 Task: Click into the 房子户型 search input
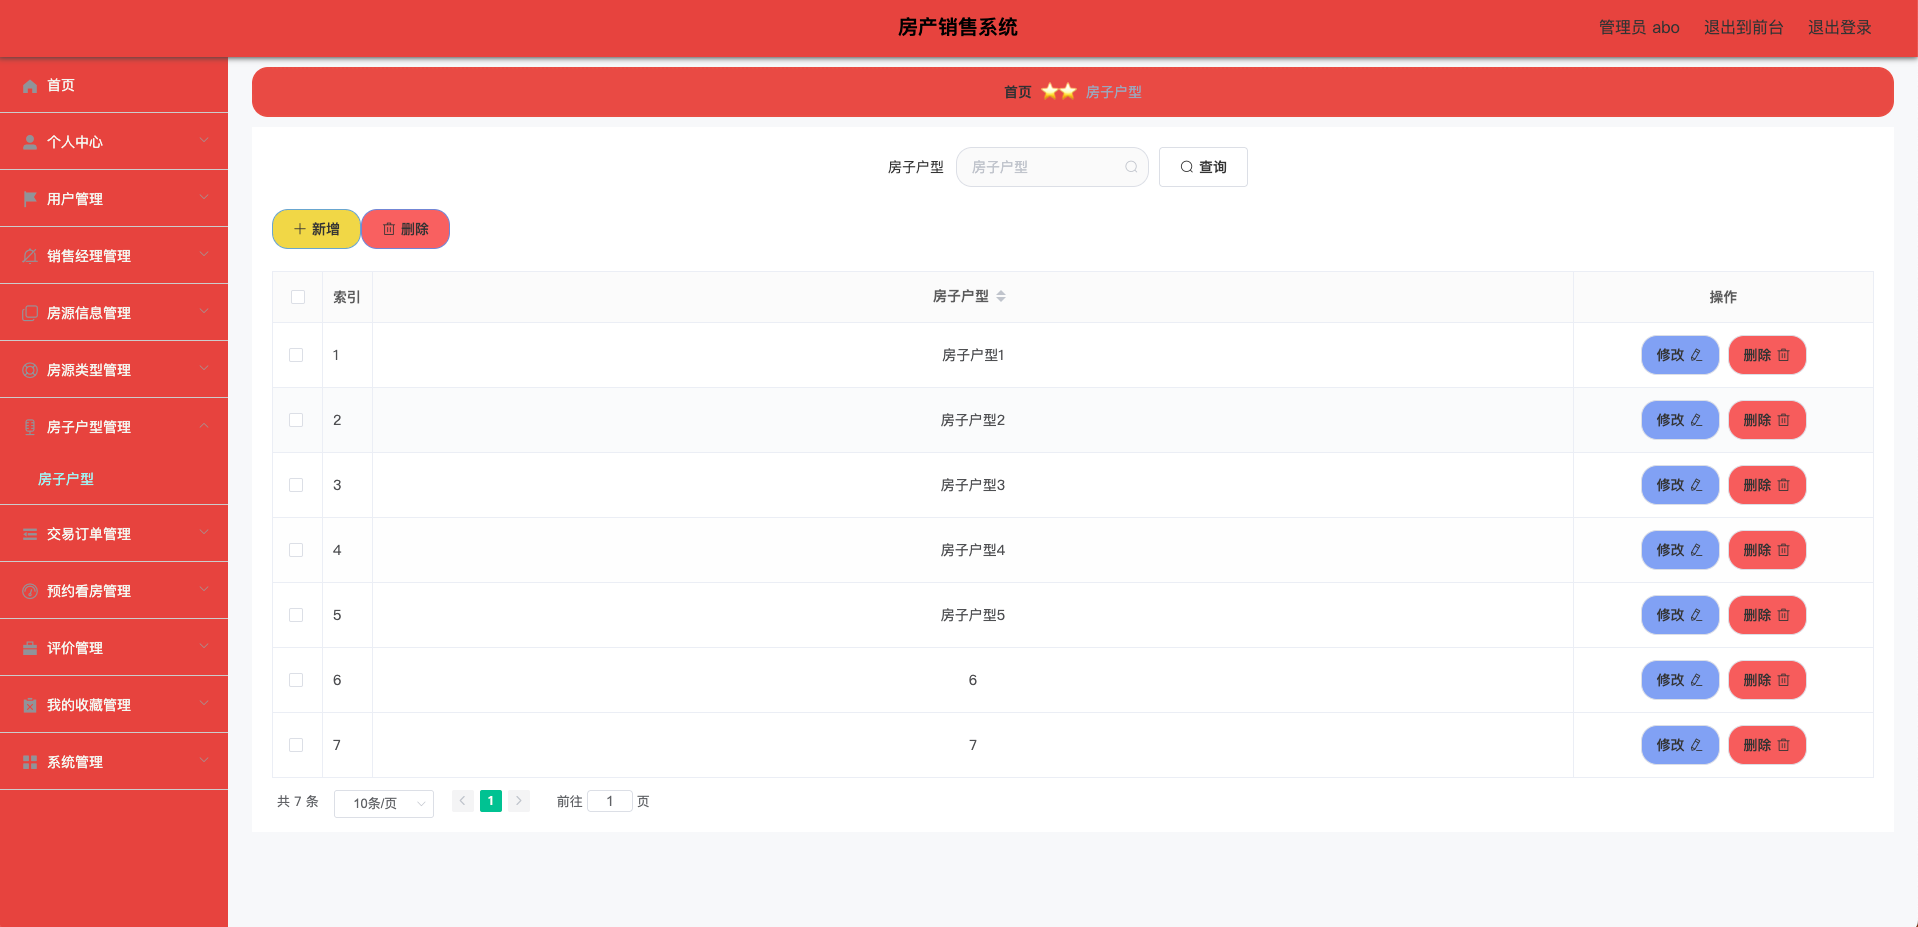point(1052,167)
